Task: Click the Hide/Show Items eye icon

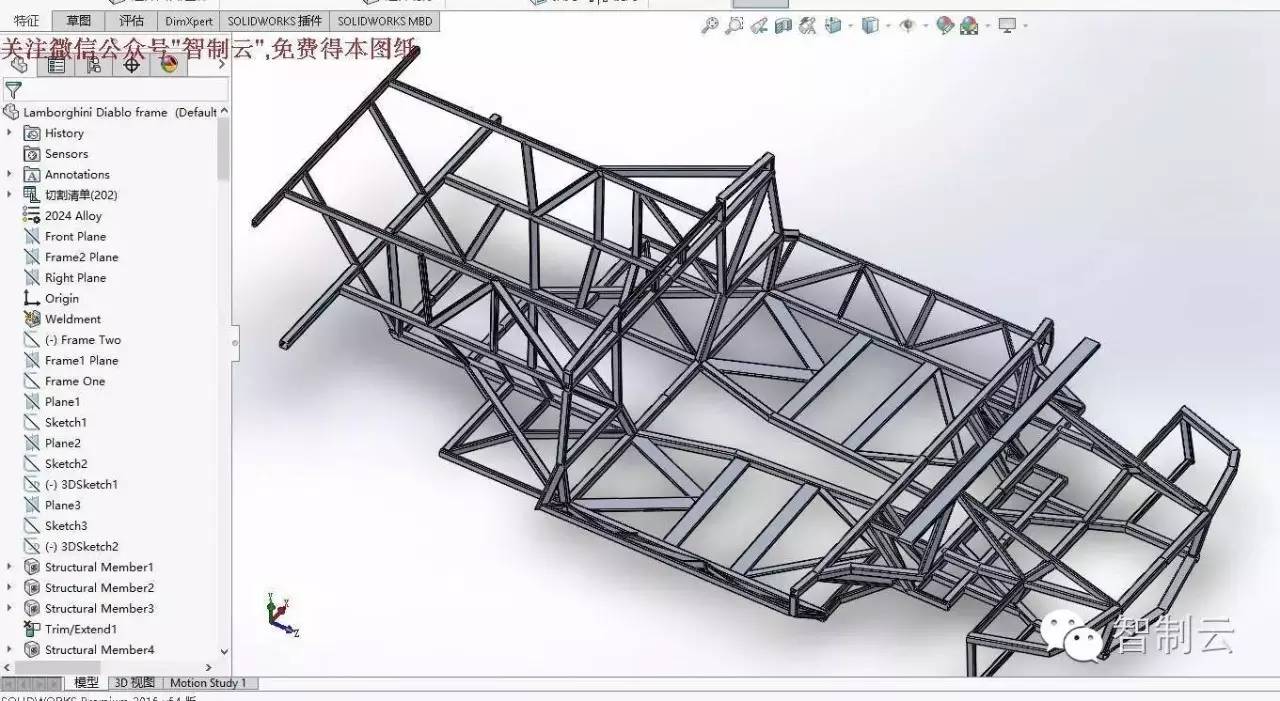Action: [907, 26]
